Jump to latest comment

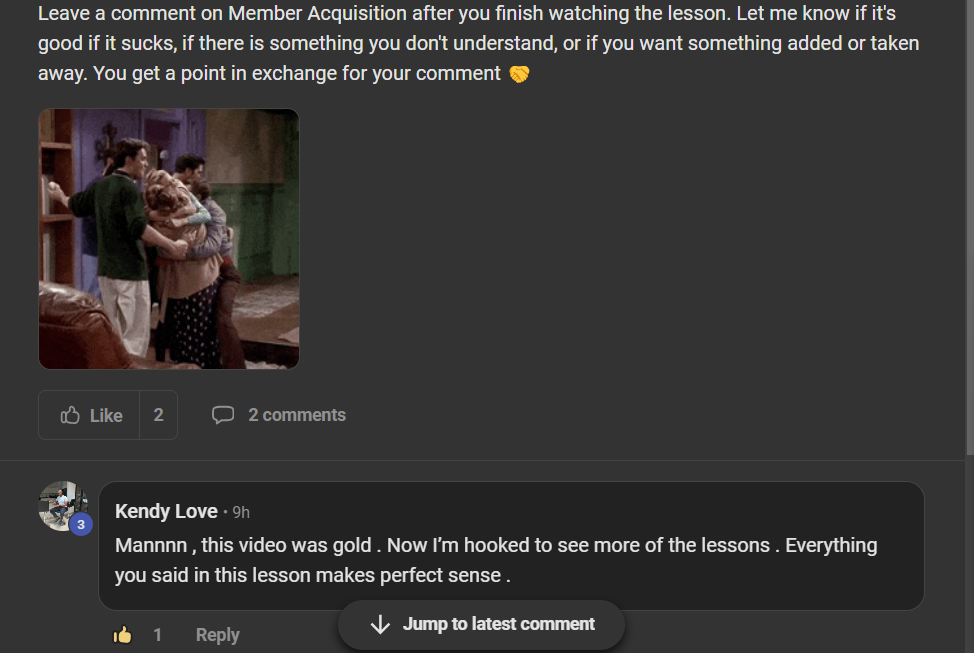point(498,624)
